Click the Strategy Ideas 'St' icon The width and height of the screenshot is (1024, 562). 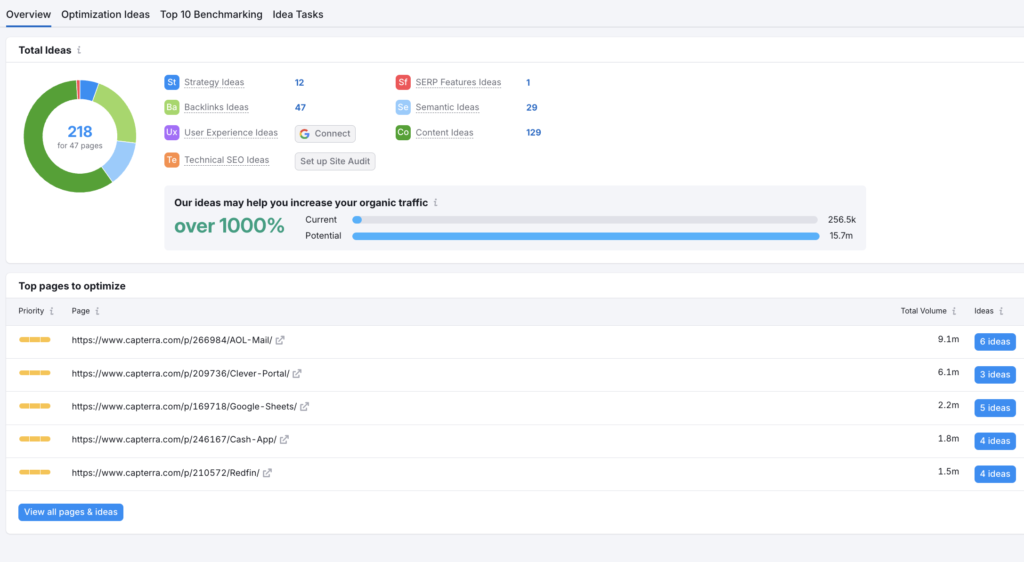click(172, 82)
